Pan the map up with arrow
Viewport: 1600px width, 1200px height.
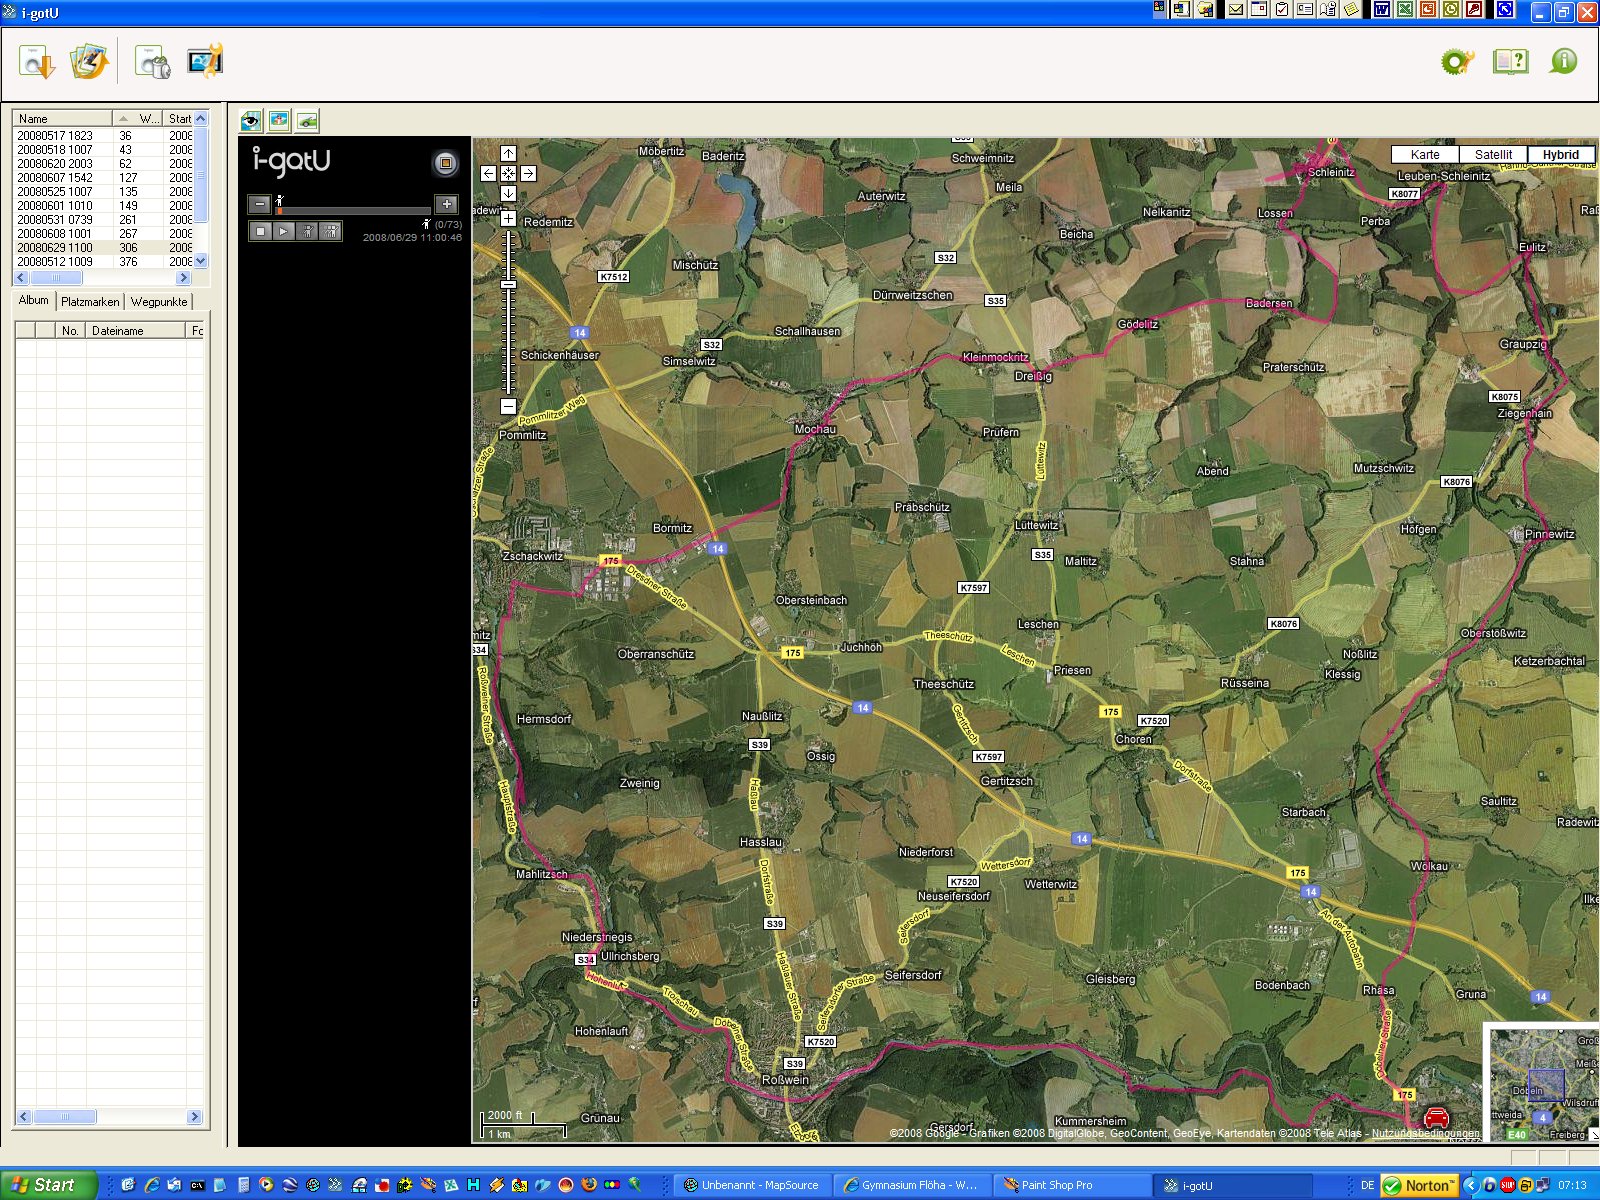click(x=508, y=153)
